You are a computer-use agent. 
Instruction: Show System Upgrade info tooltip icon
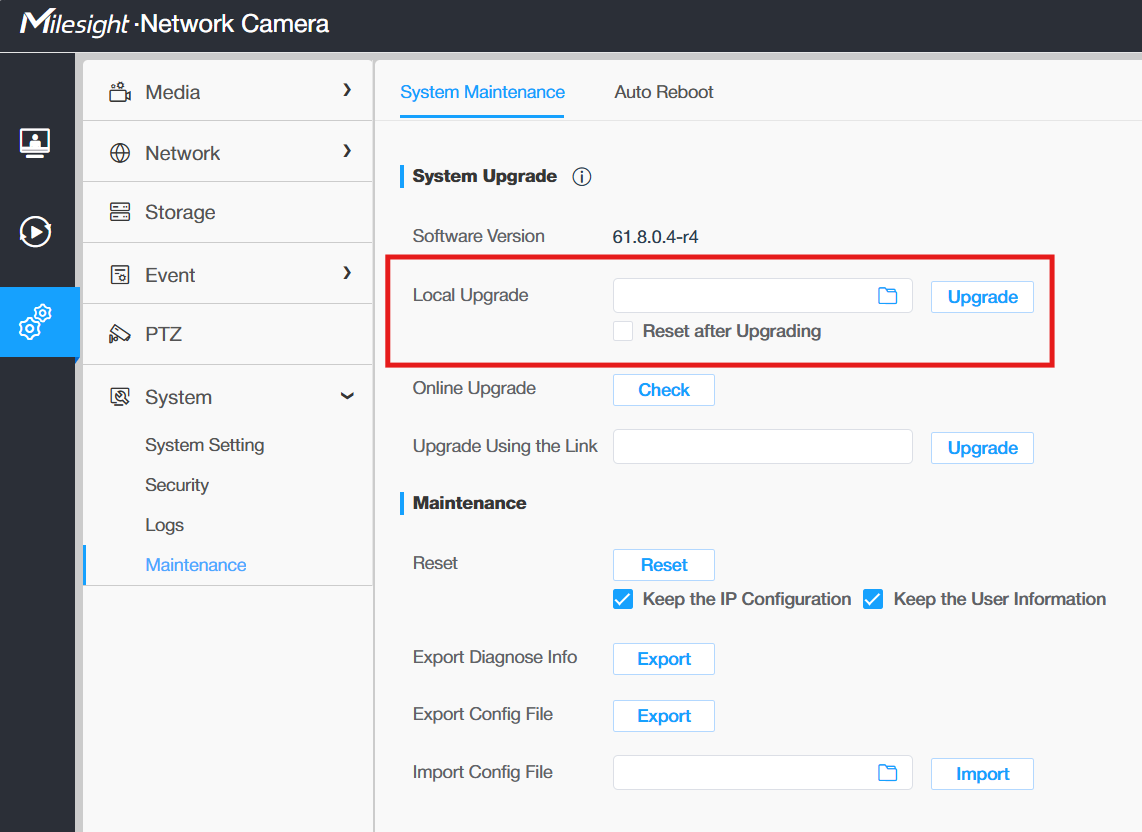click(582, 176)
